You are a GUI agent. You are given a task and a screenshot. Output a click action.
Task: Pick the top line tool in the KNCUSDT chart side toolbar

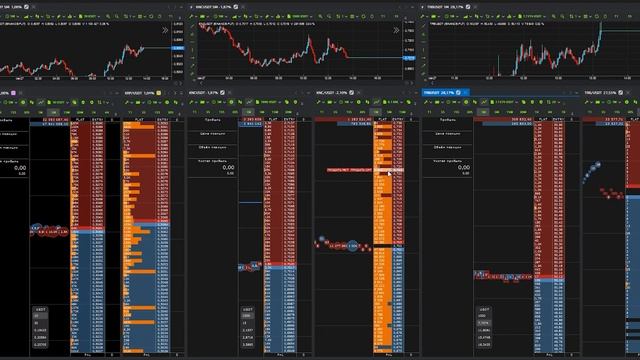pyautogui.click(x=192, y=26)
